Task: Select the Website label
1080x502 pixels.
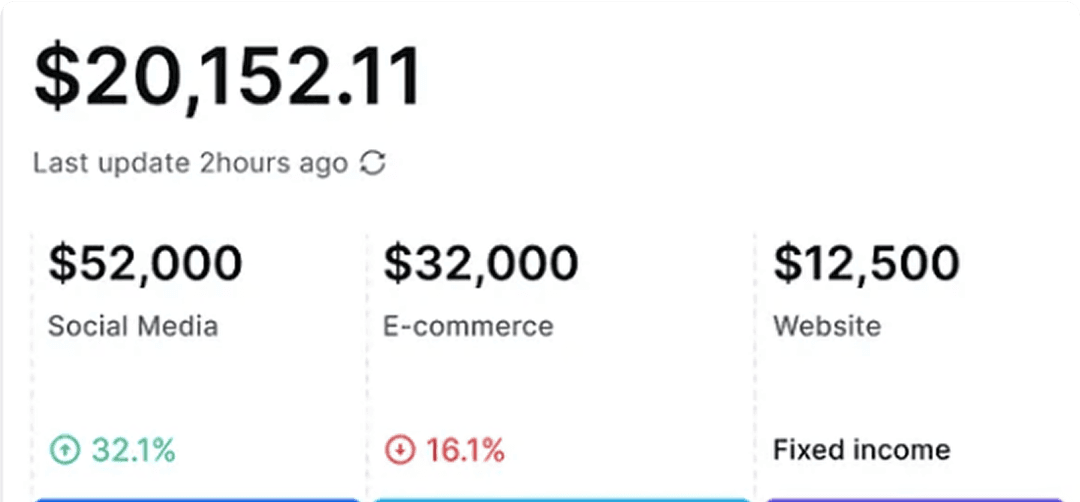Action: coord(827,326)
